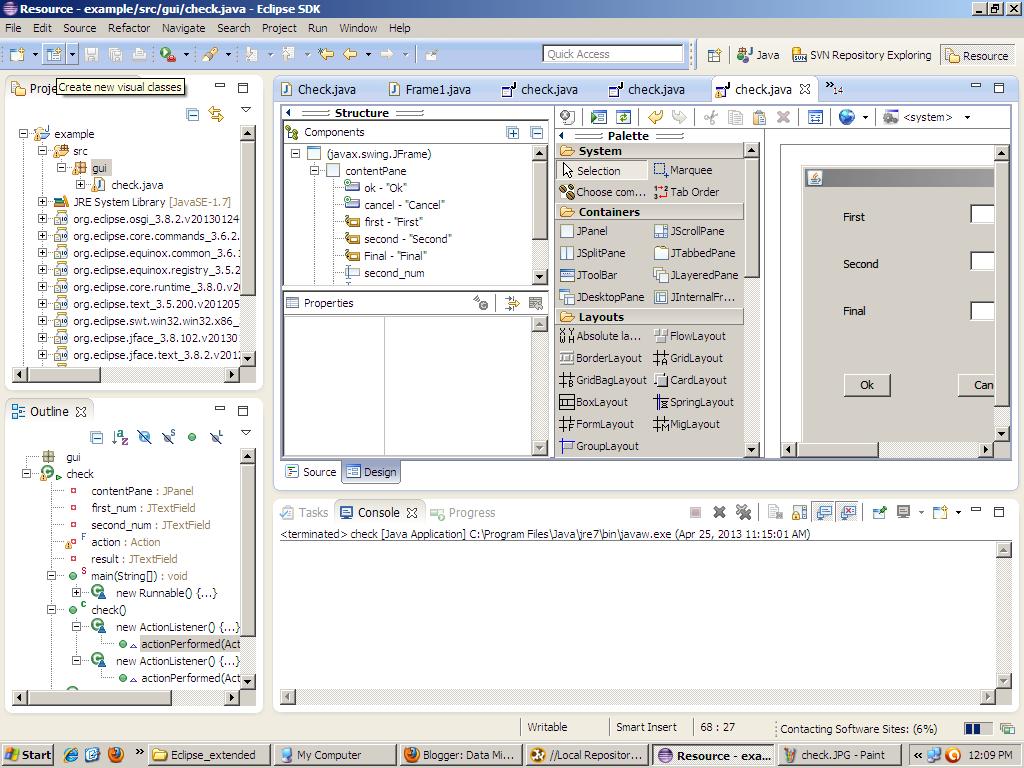Toggle show console on standard error
1024x768 pixels.
pos(848,512)
